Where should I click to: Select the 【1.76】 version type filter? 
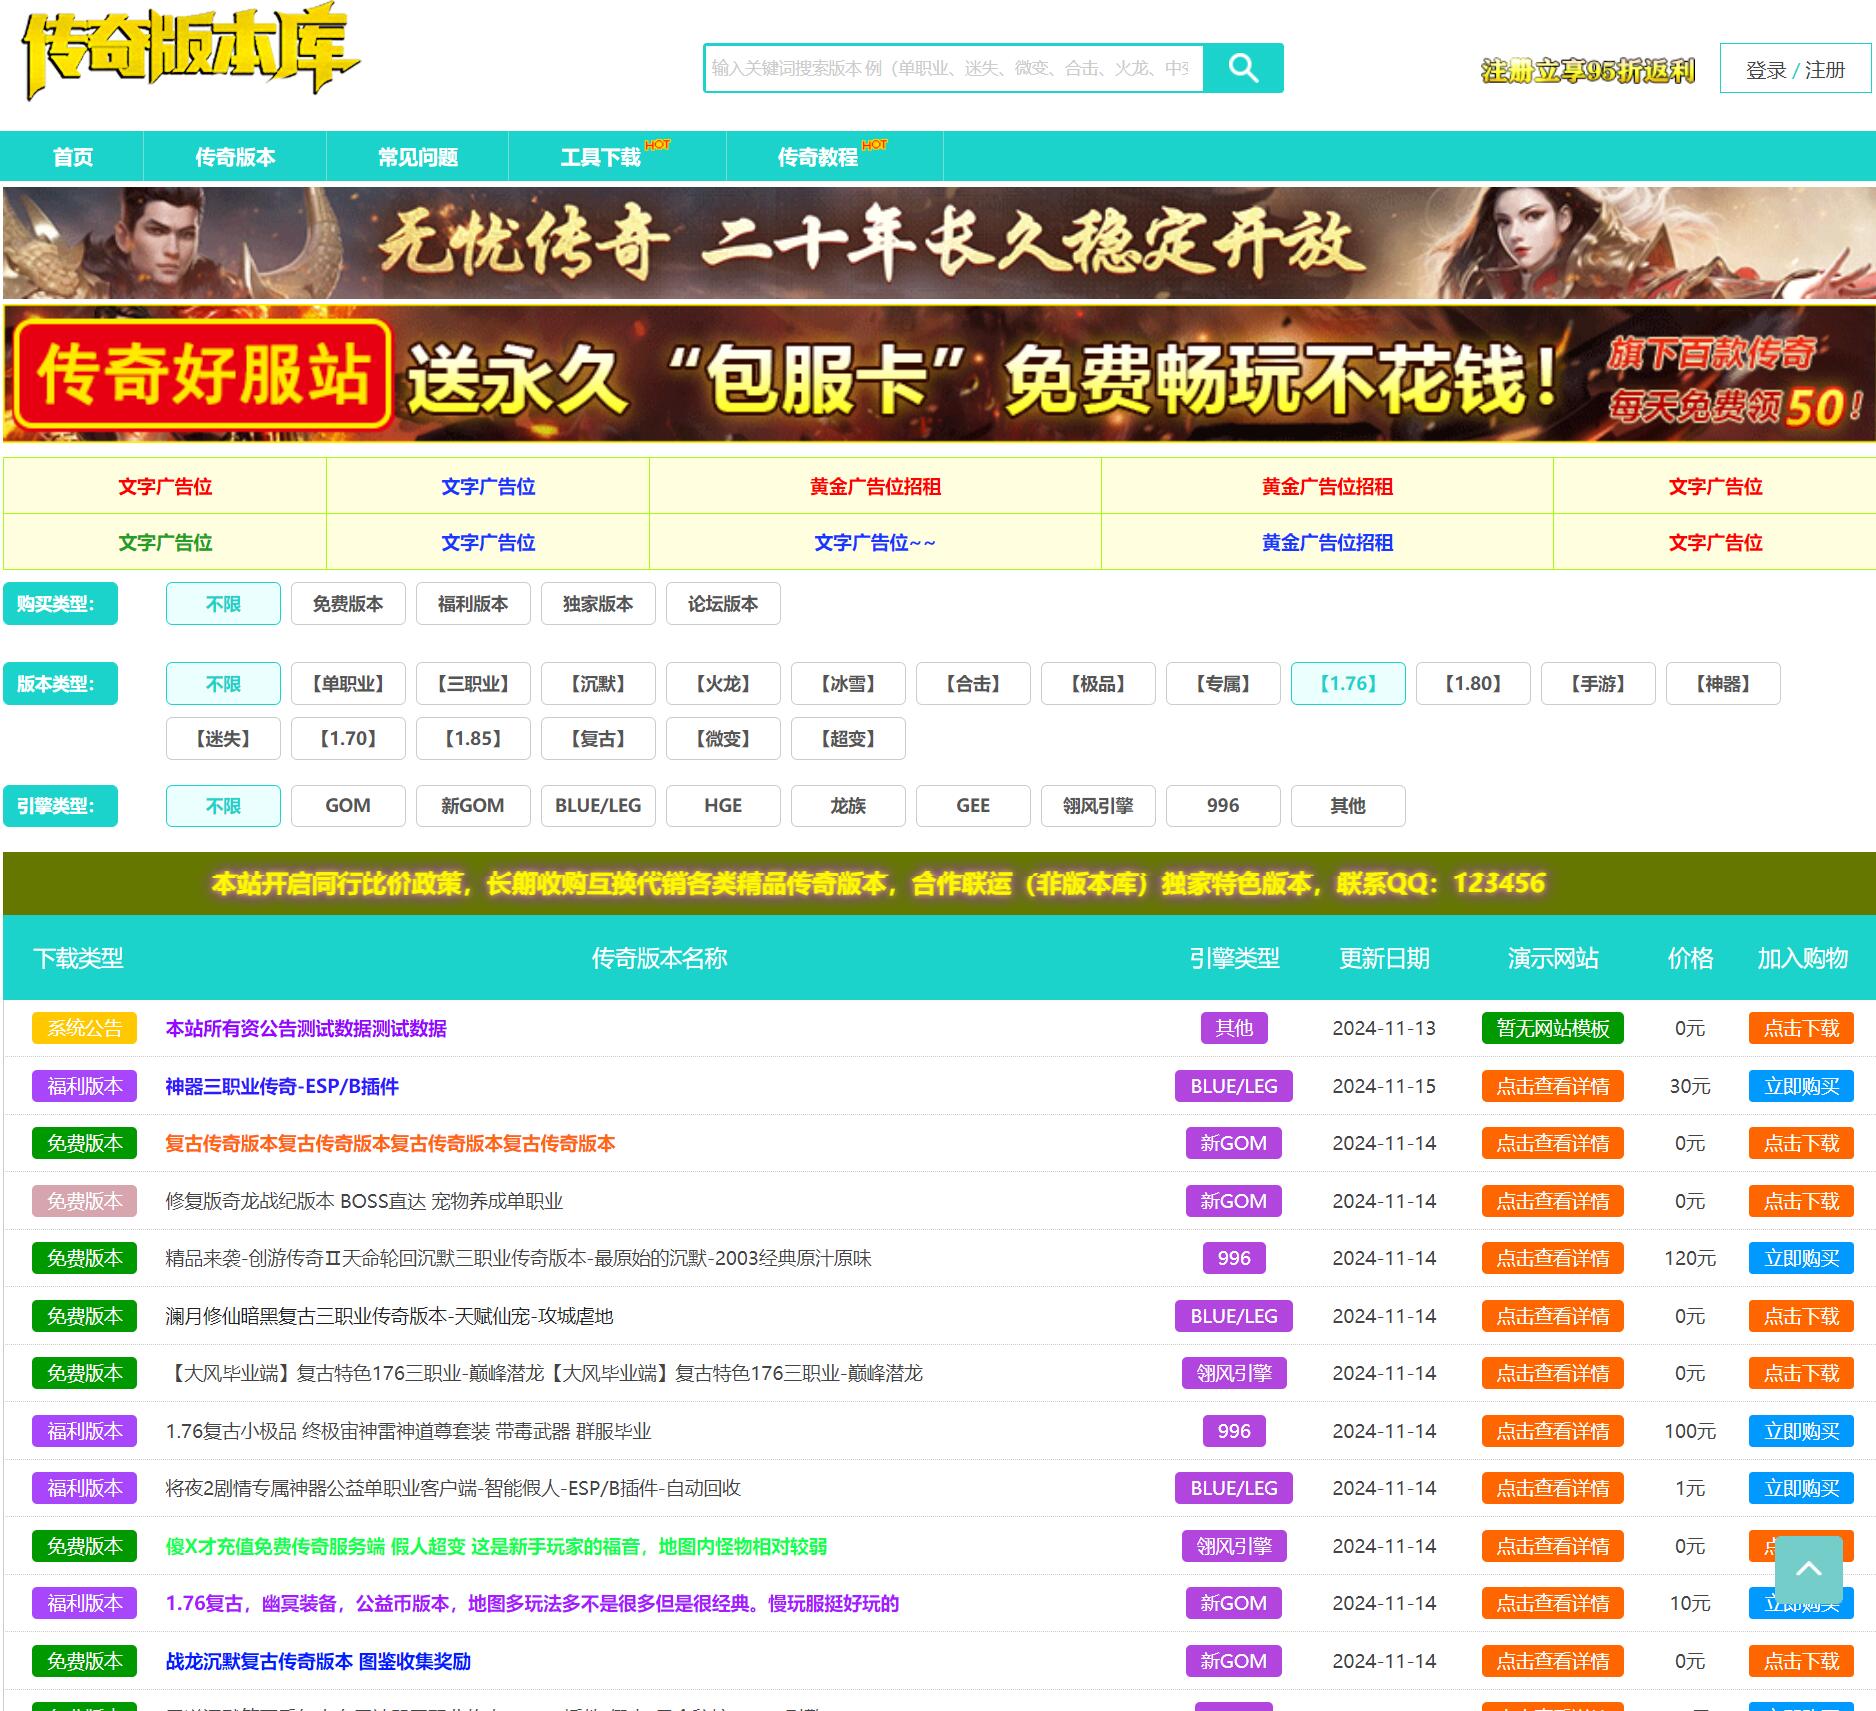pos(1347,684)
